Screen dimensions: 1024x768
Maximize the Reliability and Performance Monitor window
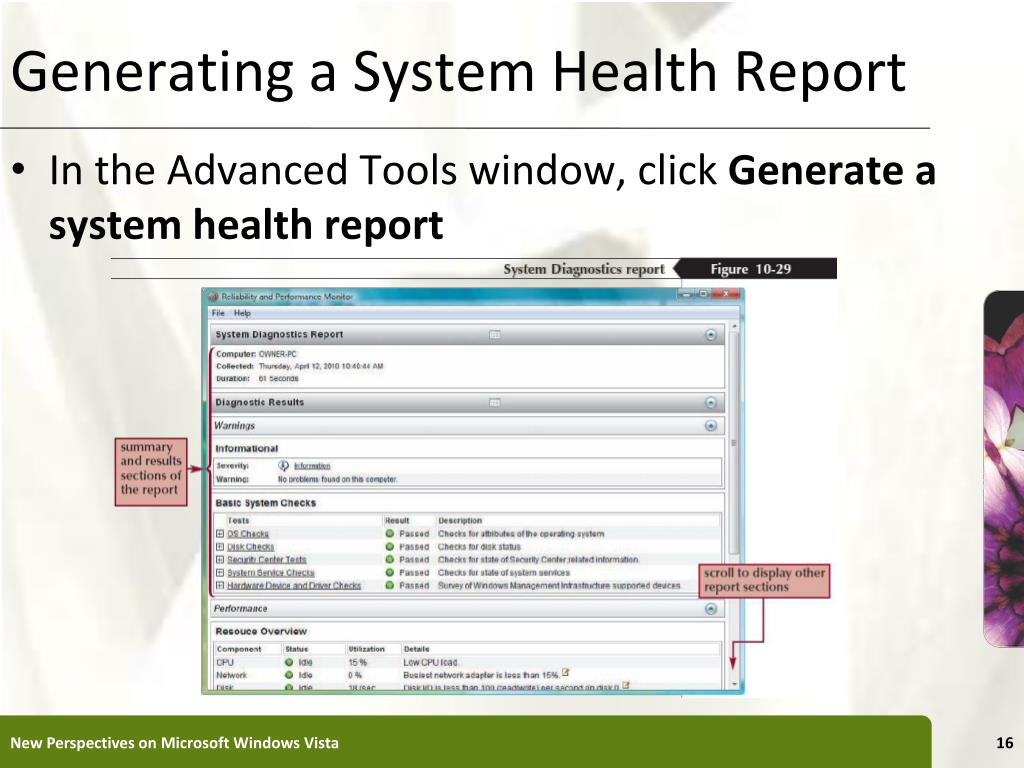click(703, 295)
